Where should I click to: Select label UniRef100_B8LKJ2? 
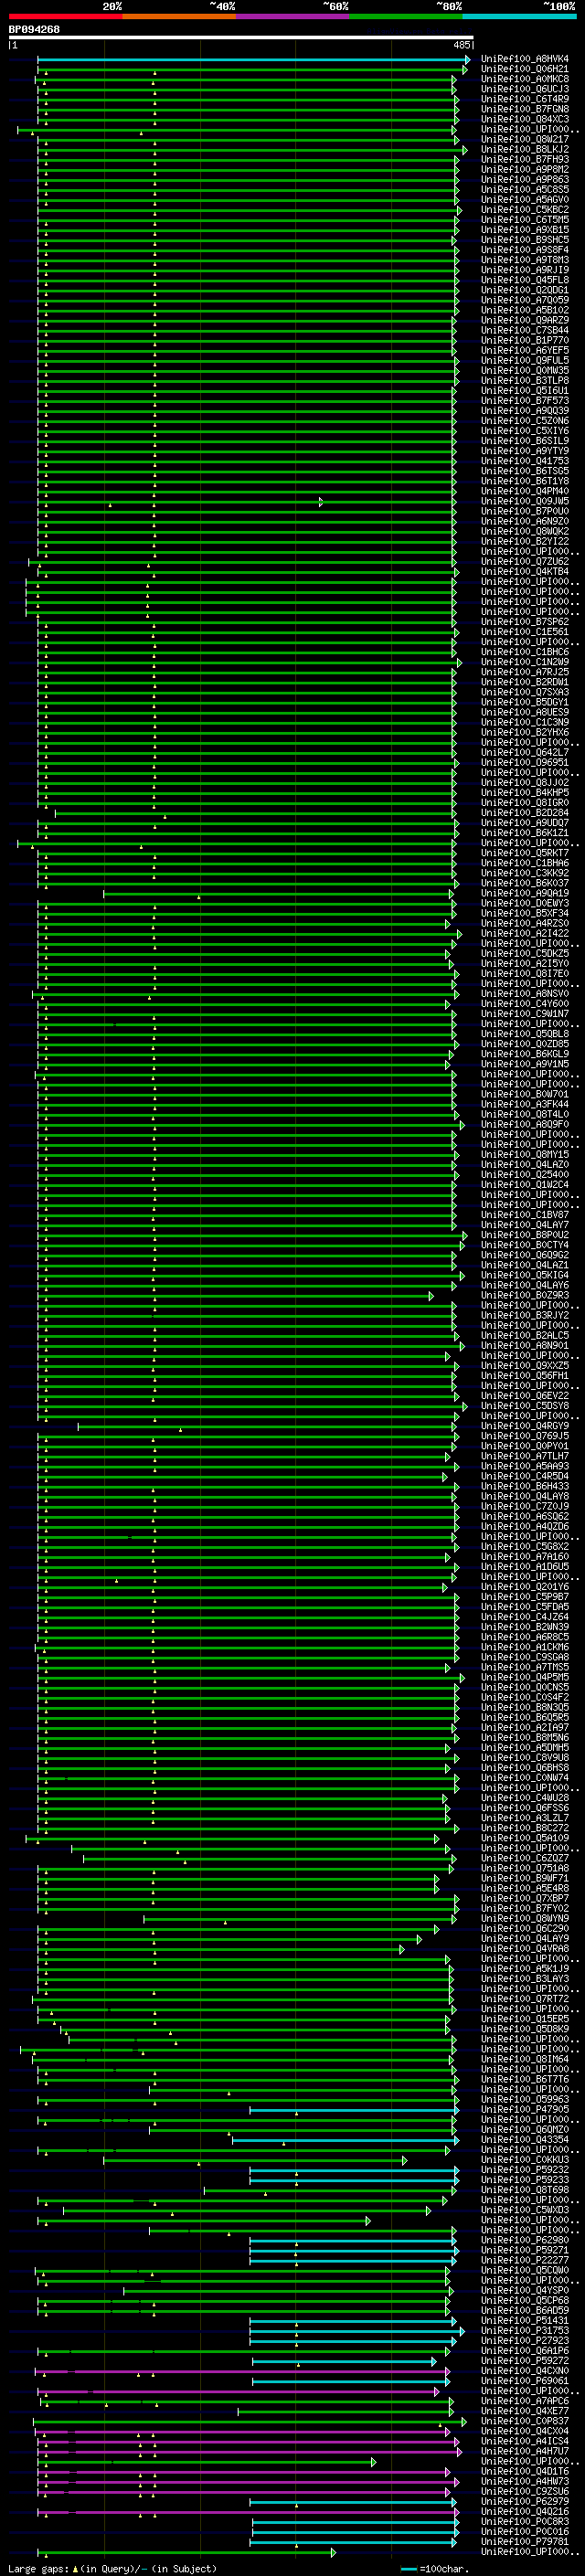tap(525, 149)
